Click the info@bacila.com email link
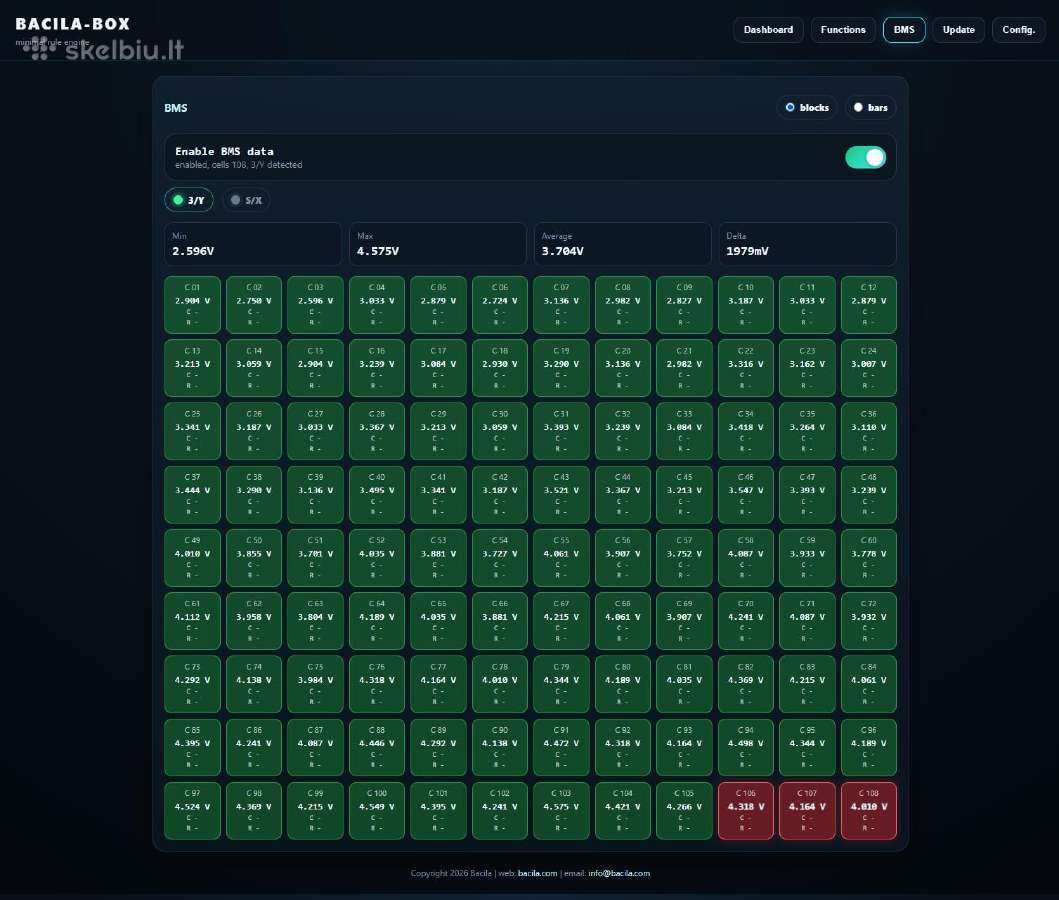This screenshot has width=1059, height=900. coord(619,873)
